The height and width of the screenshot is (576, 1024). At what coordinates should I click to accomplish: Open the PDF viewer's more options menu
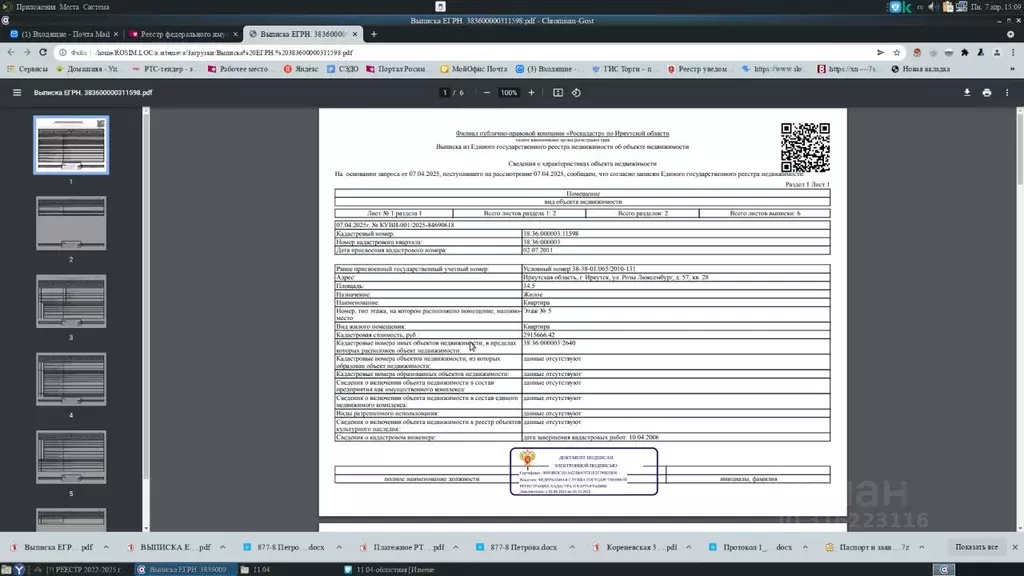1008,92
